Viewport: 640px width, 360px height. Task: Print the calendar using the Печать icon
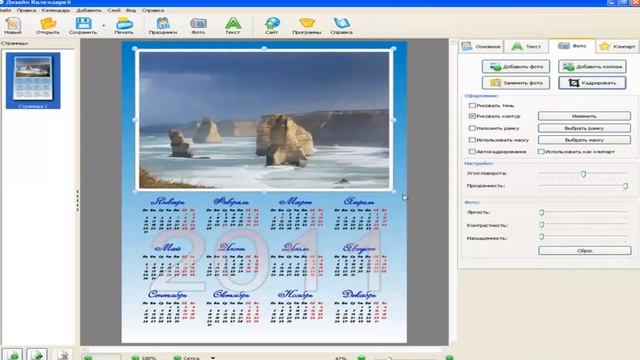pyautogui.click(x=124, y=25)
